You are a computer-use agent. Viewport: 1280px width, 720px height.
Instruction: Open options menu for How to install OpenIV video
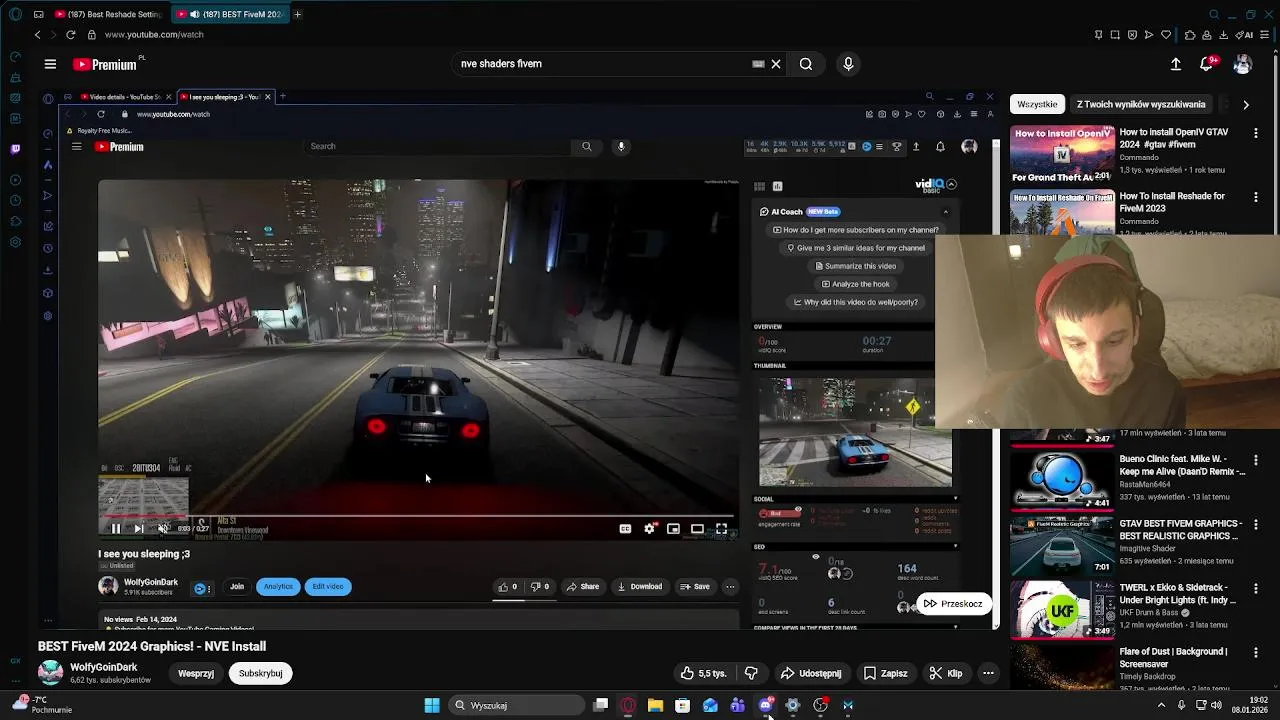coord(1256,133)
